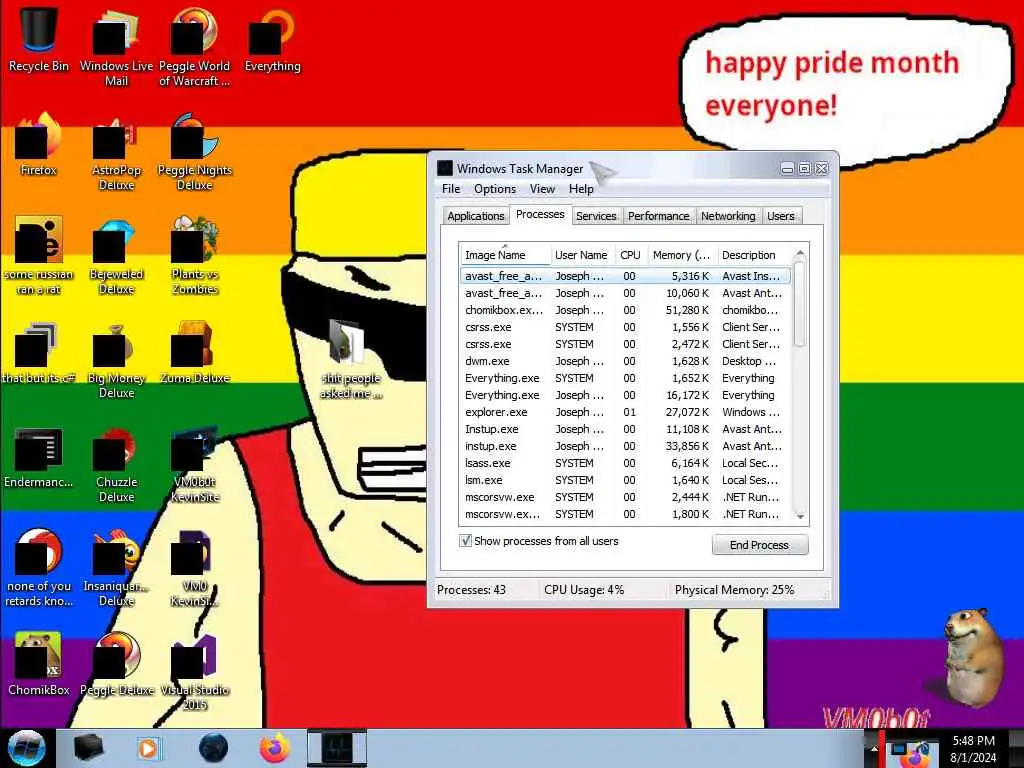The image size is (1024, 768).
Task: Click the Task Manager taskbar button
Action: point(337,748)
